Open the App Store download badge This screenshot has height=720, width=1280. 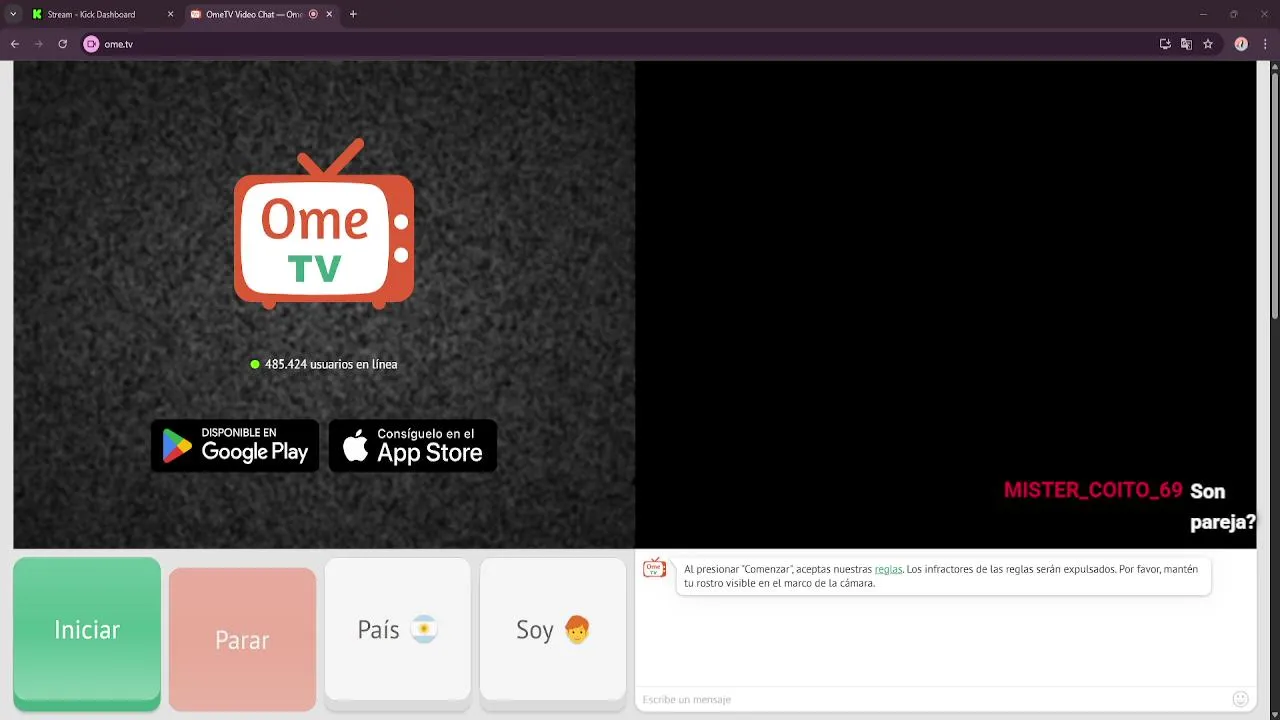click(x=413, y=445)
